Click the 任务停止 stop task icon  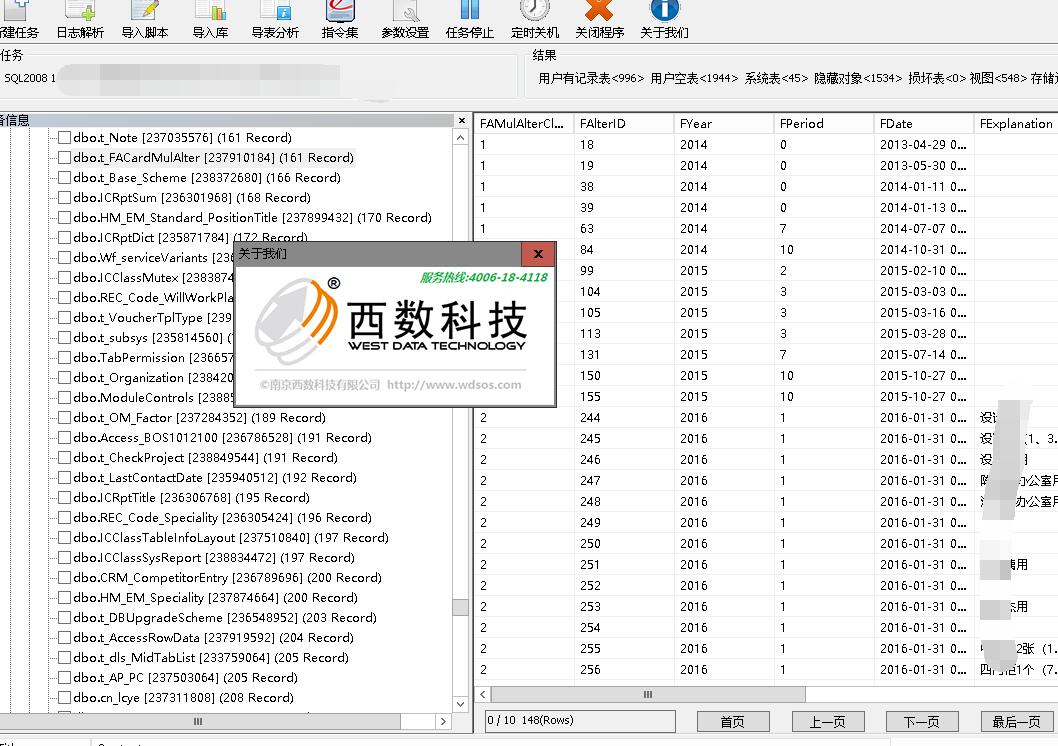(x=470, y=20)
